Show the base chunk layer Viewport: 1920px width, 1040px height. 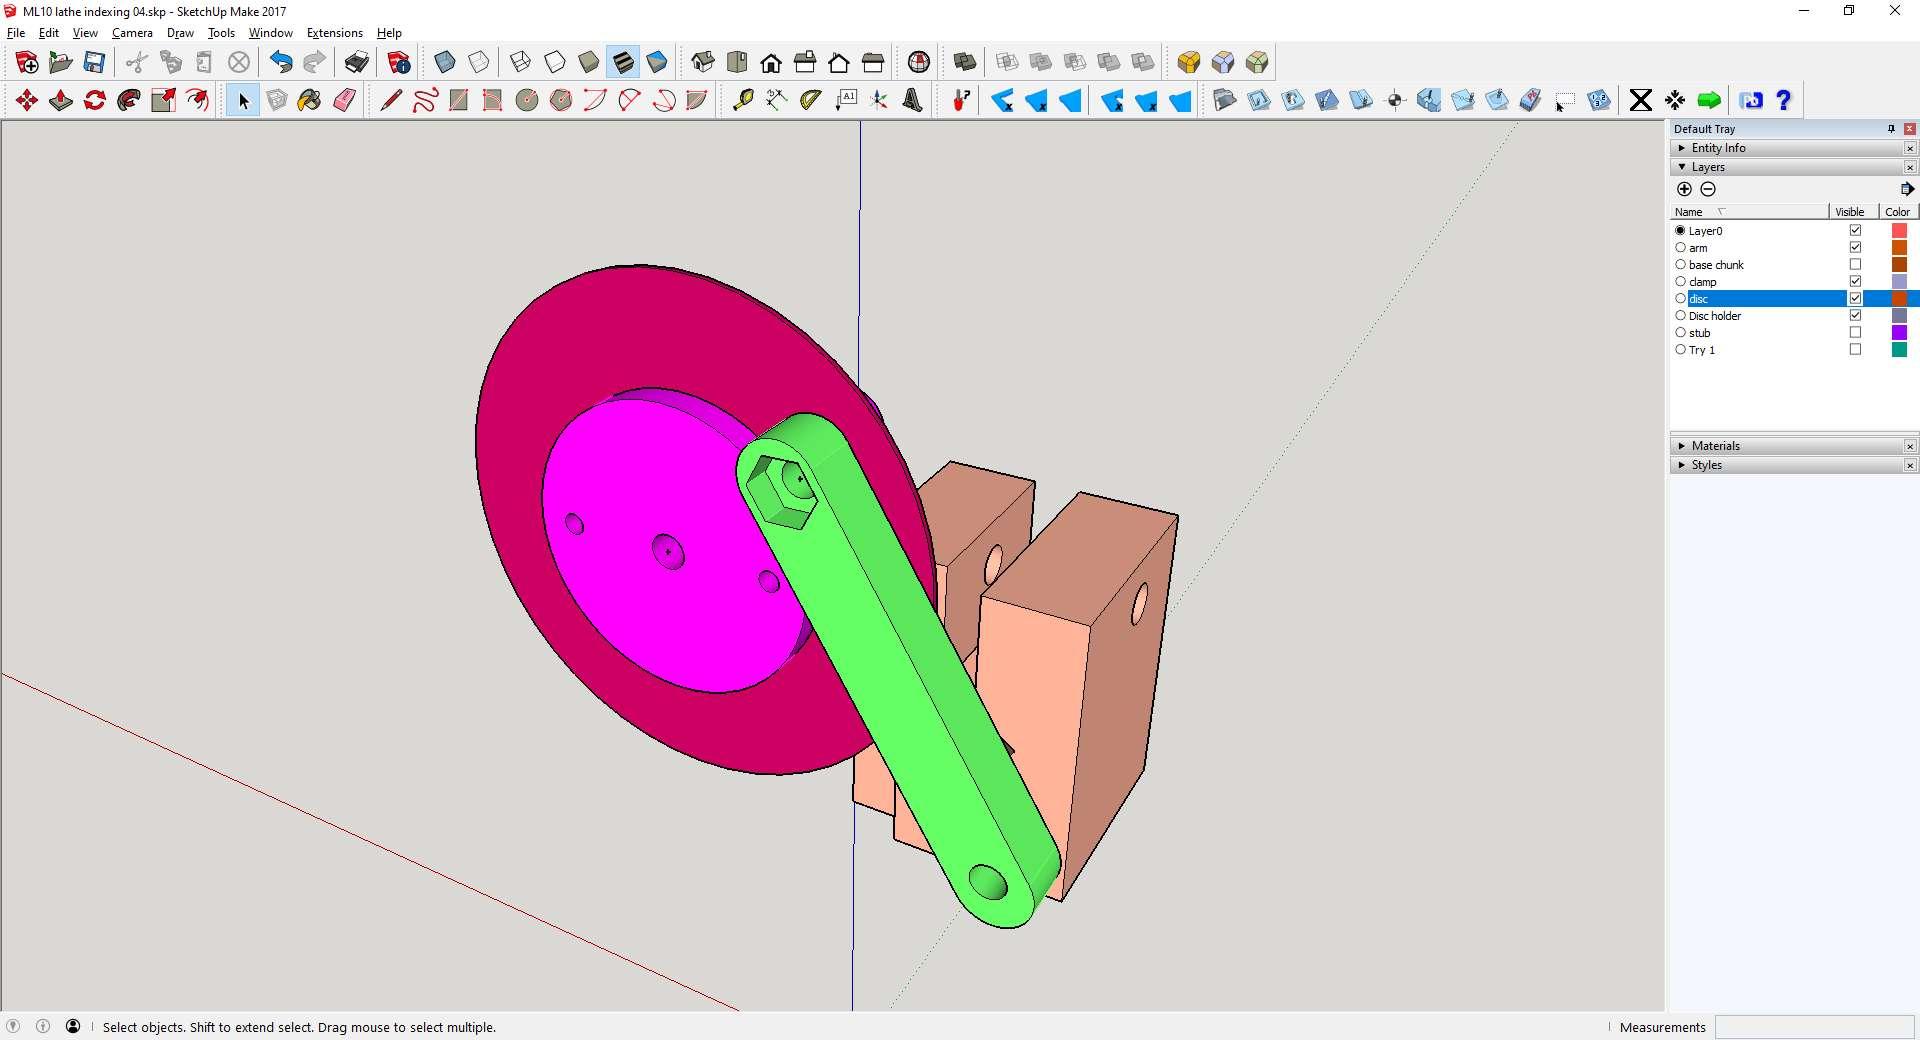click(x=1855, y=265)
